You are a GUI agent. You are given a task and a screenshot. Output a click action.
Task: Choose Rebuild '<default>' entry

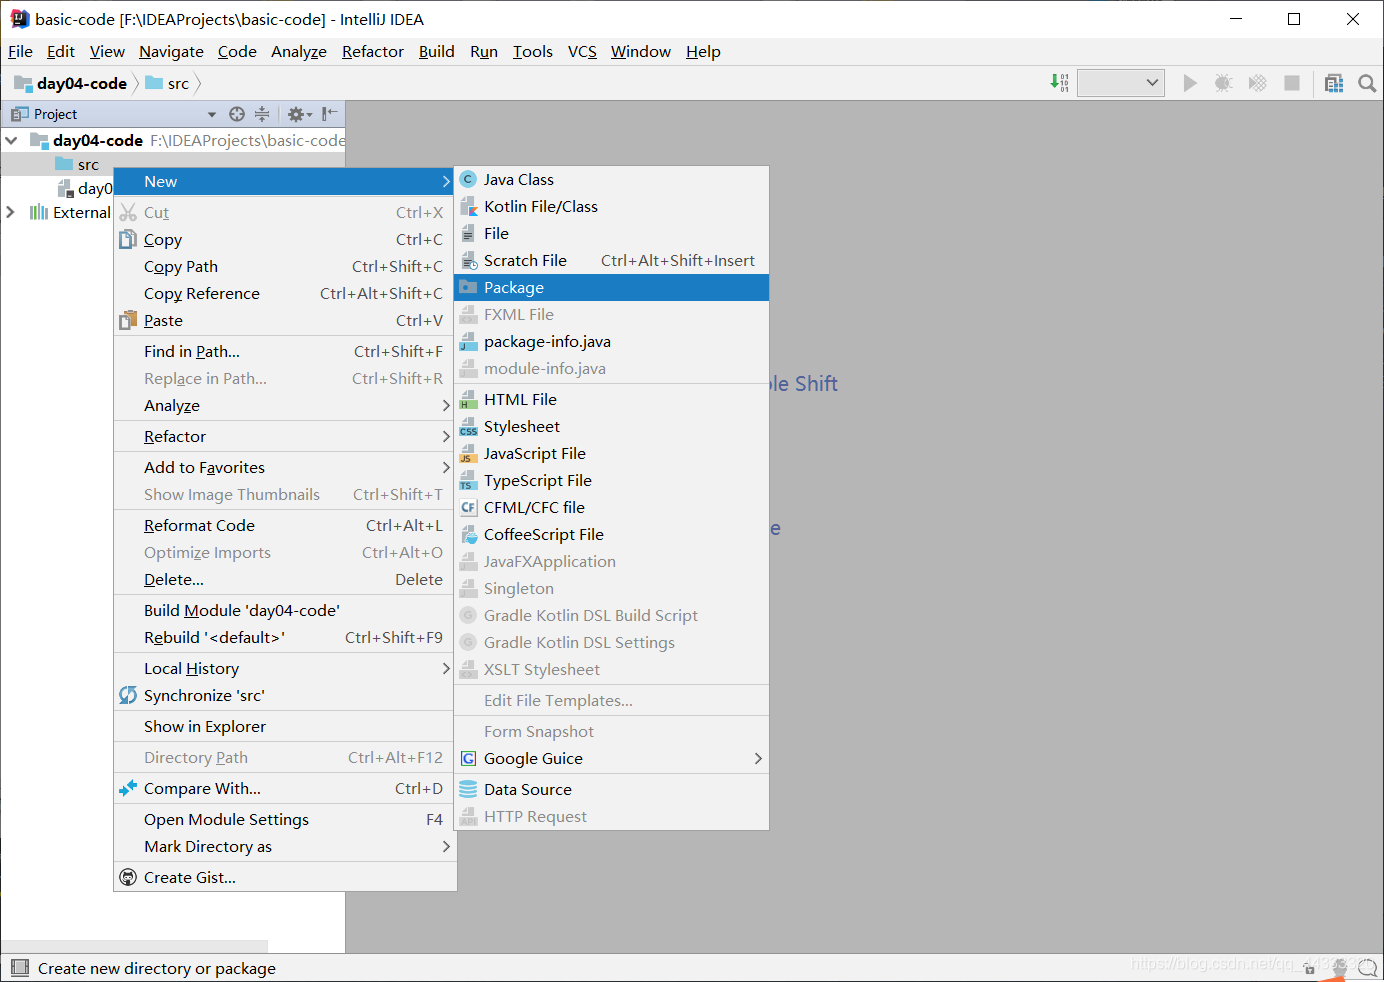[284, 638]
